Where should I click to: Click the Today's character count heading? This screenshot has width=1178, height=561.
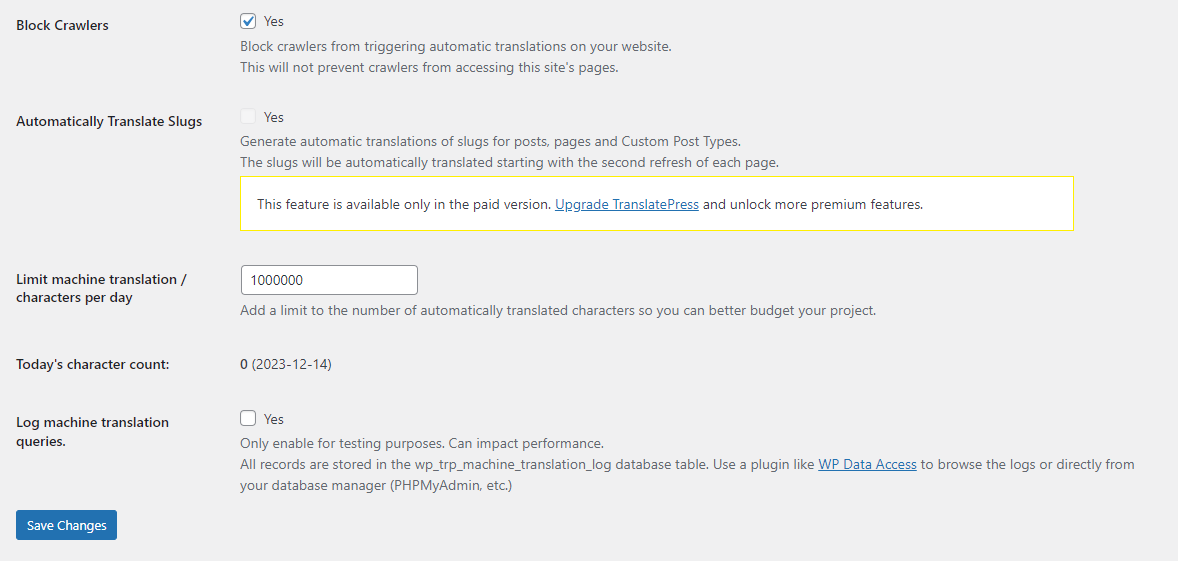pos(93,364)
